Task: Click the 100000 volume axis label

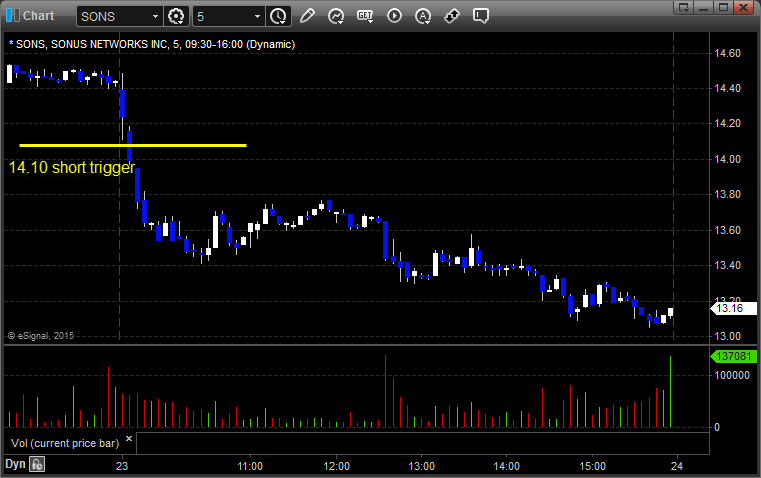Action: tap(732, 375)
